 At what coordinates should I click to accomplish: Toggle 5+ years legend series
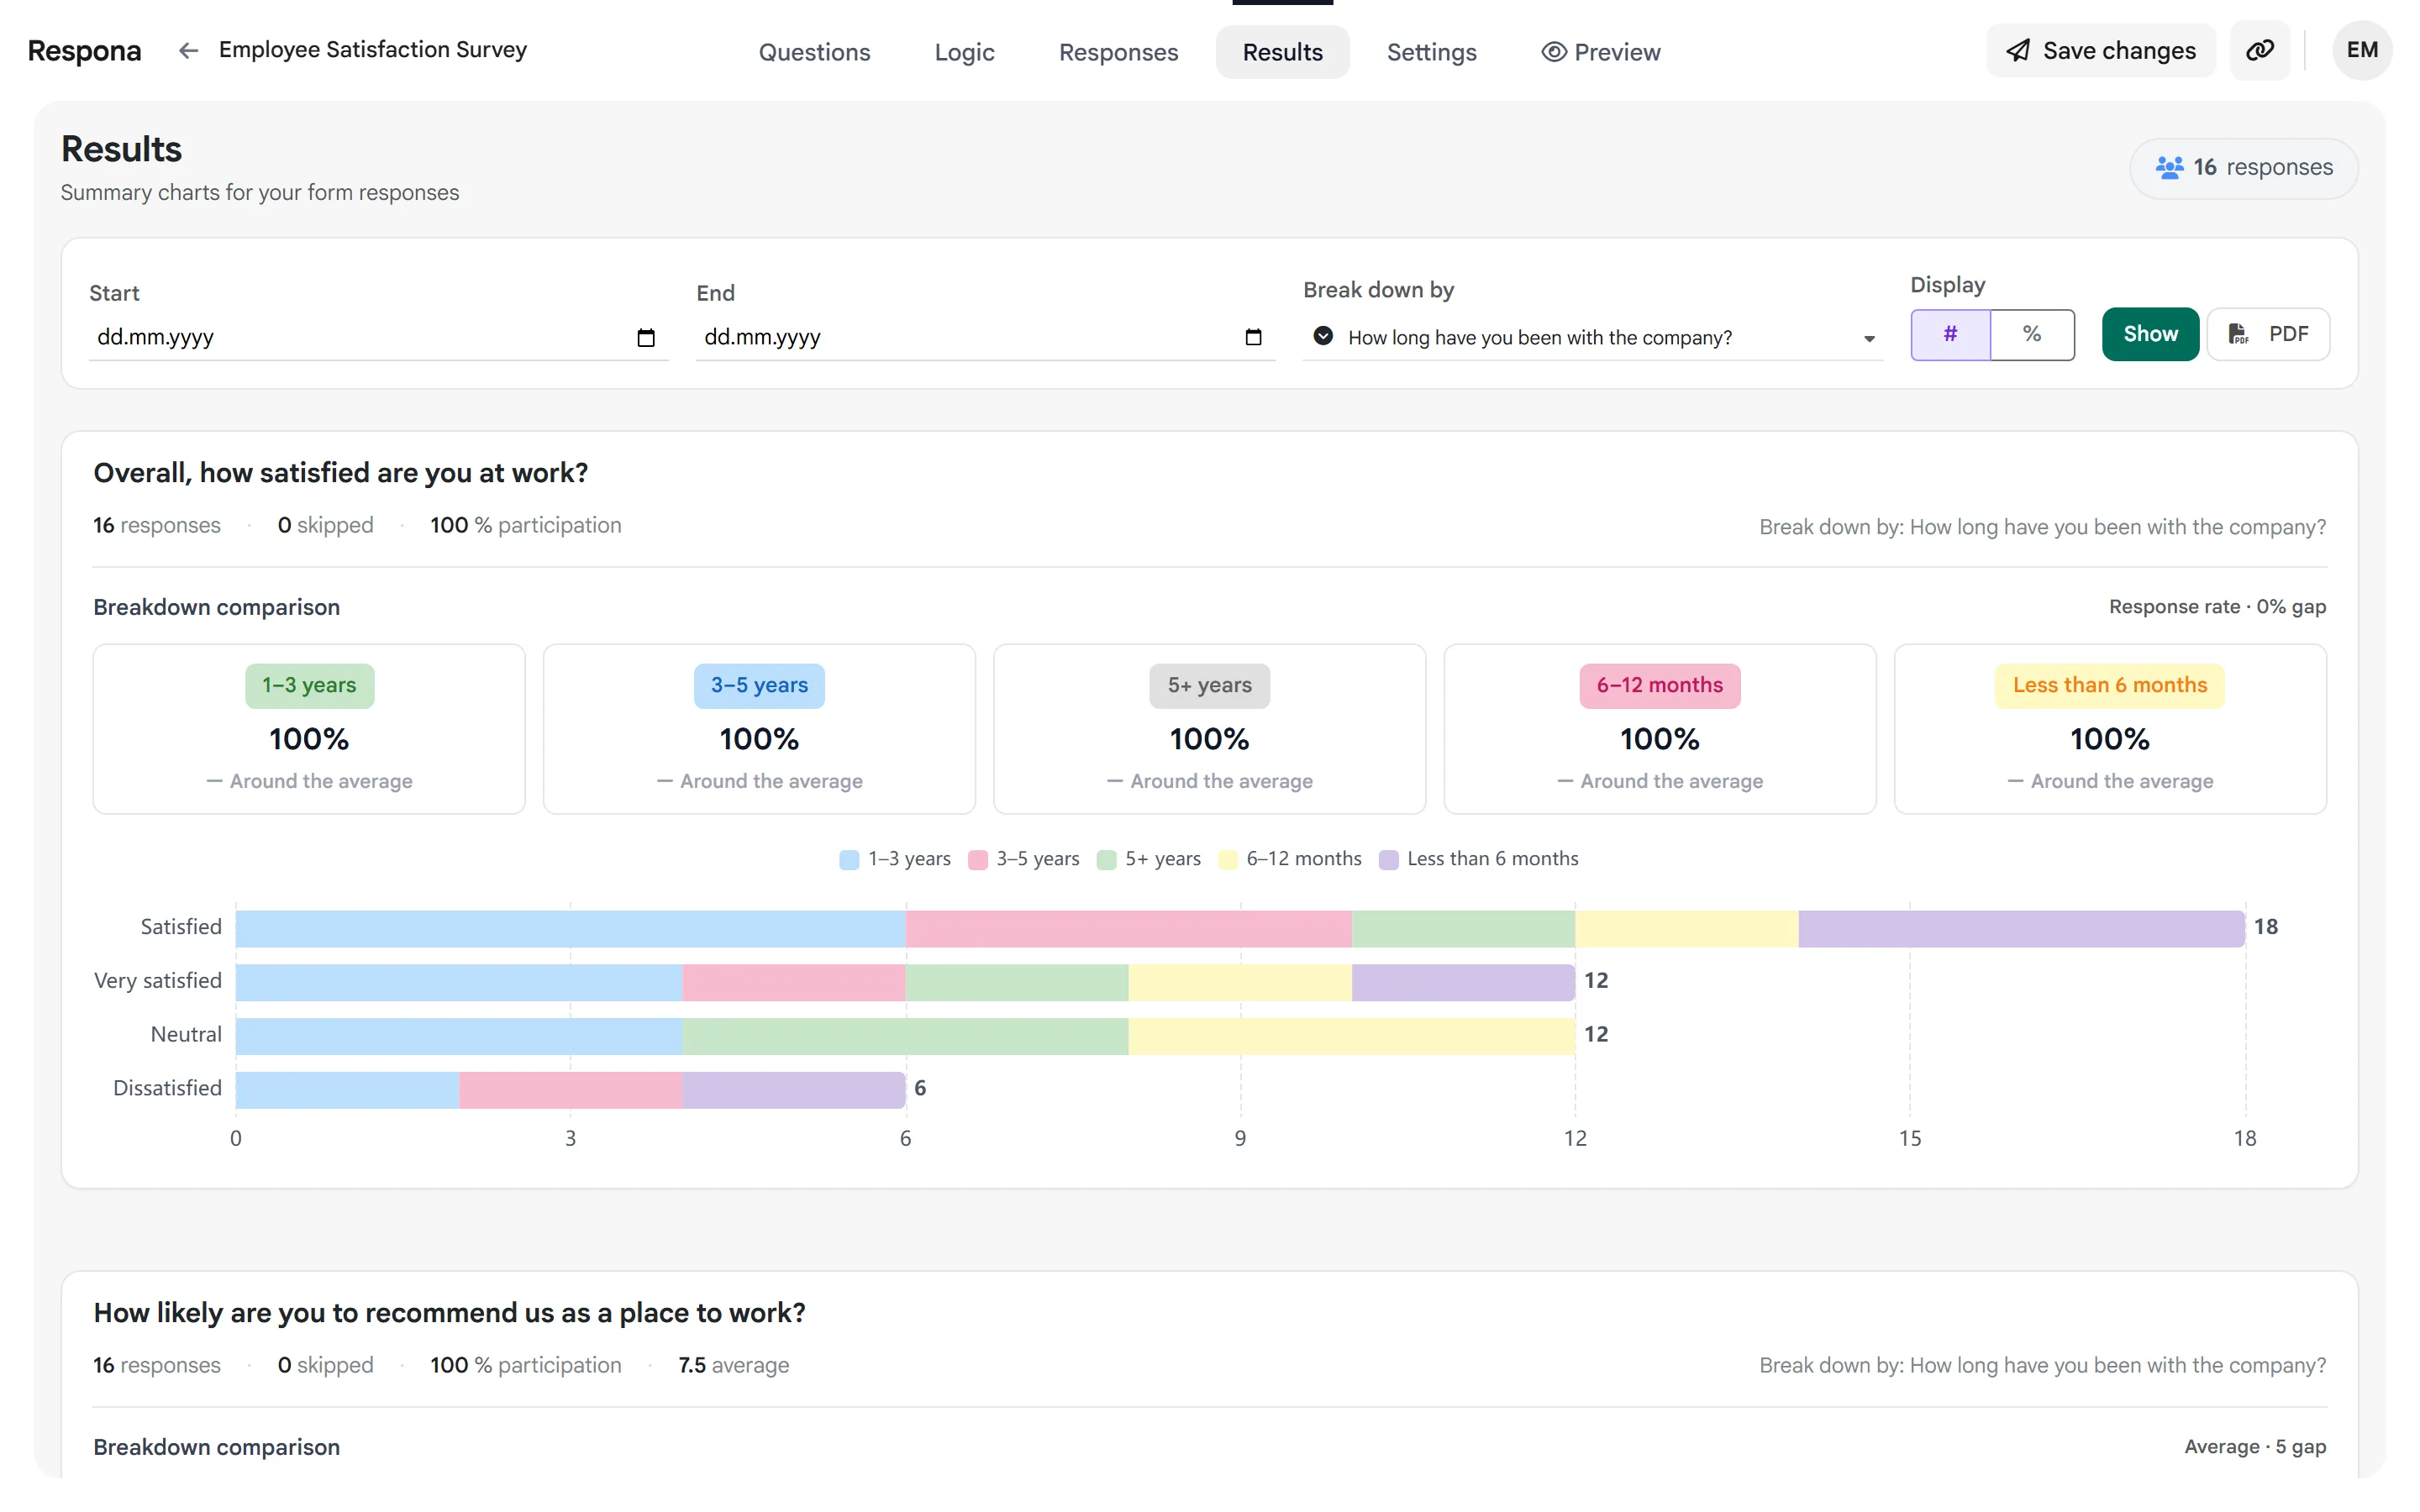[1149, 859]
